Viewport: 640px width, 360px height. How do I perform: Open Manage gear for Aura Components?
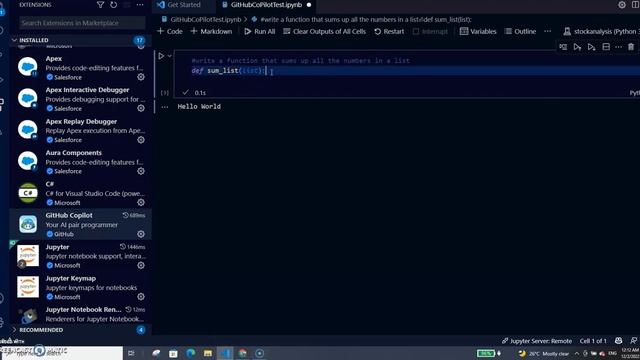tap(141, 171)
